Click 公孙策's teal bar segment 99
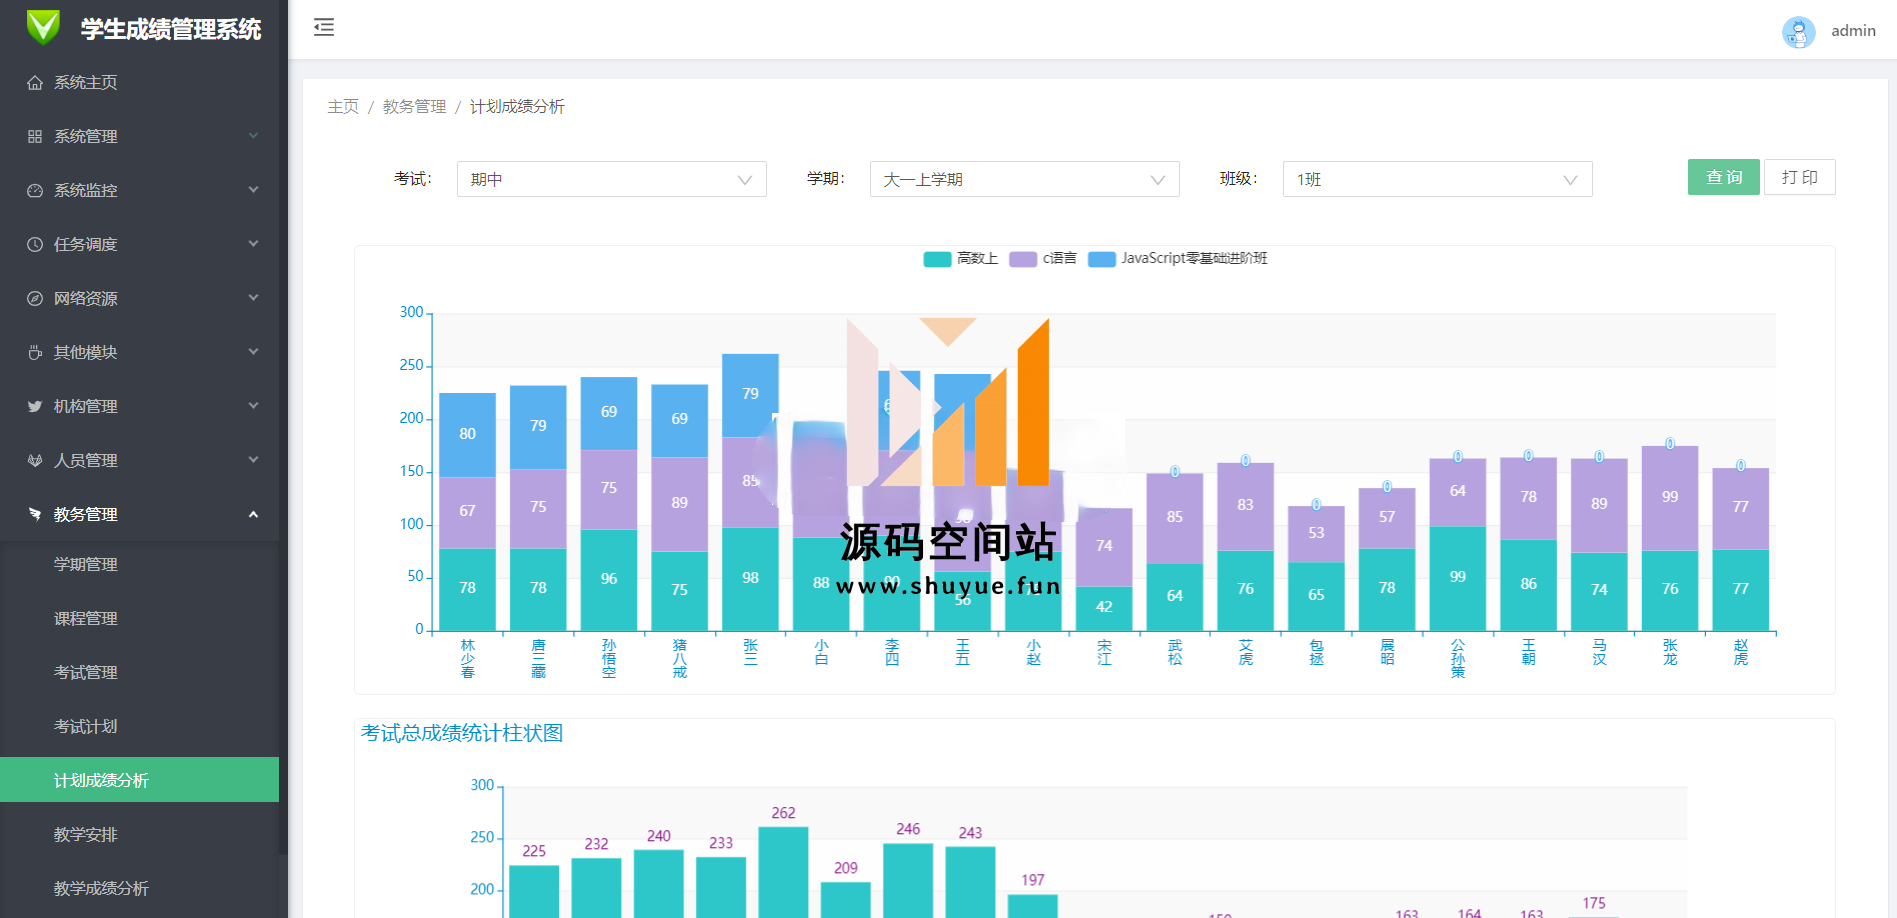 [1458, 578]
